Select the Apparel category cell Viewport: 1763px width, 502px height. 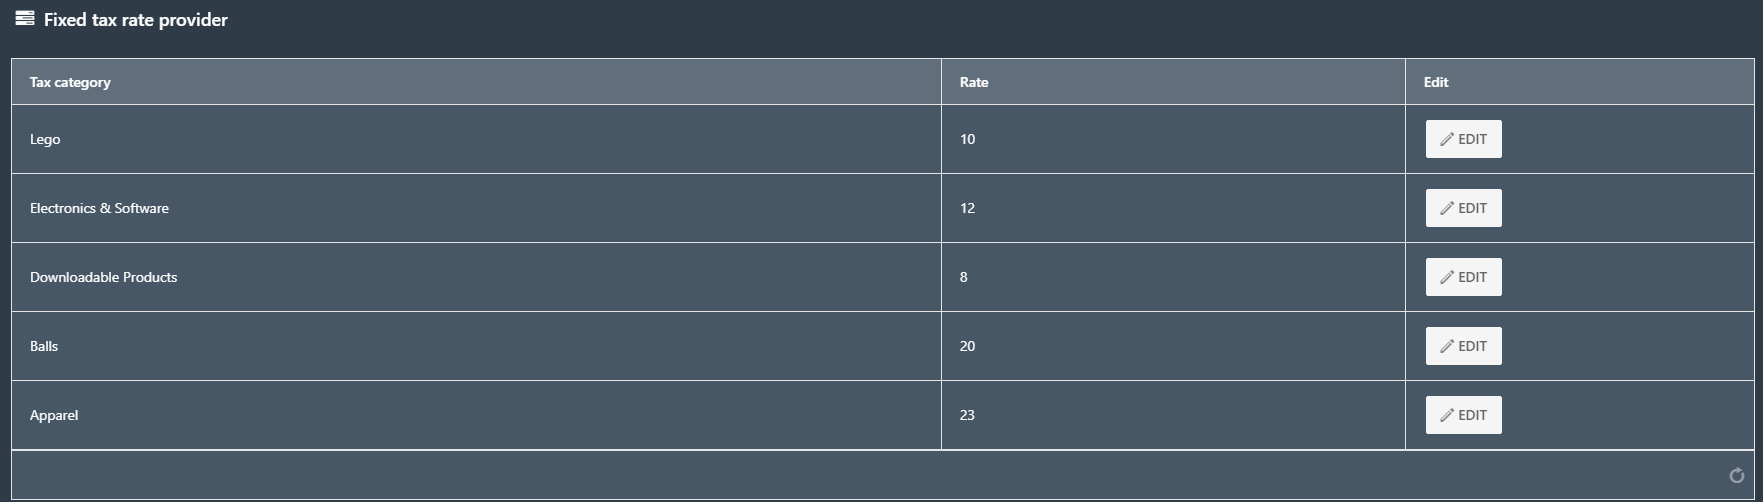[476, 415]
